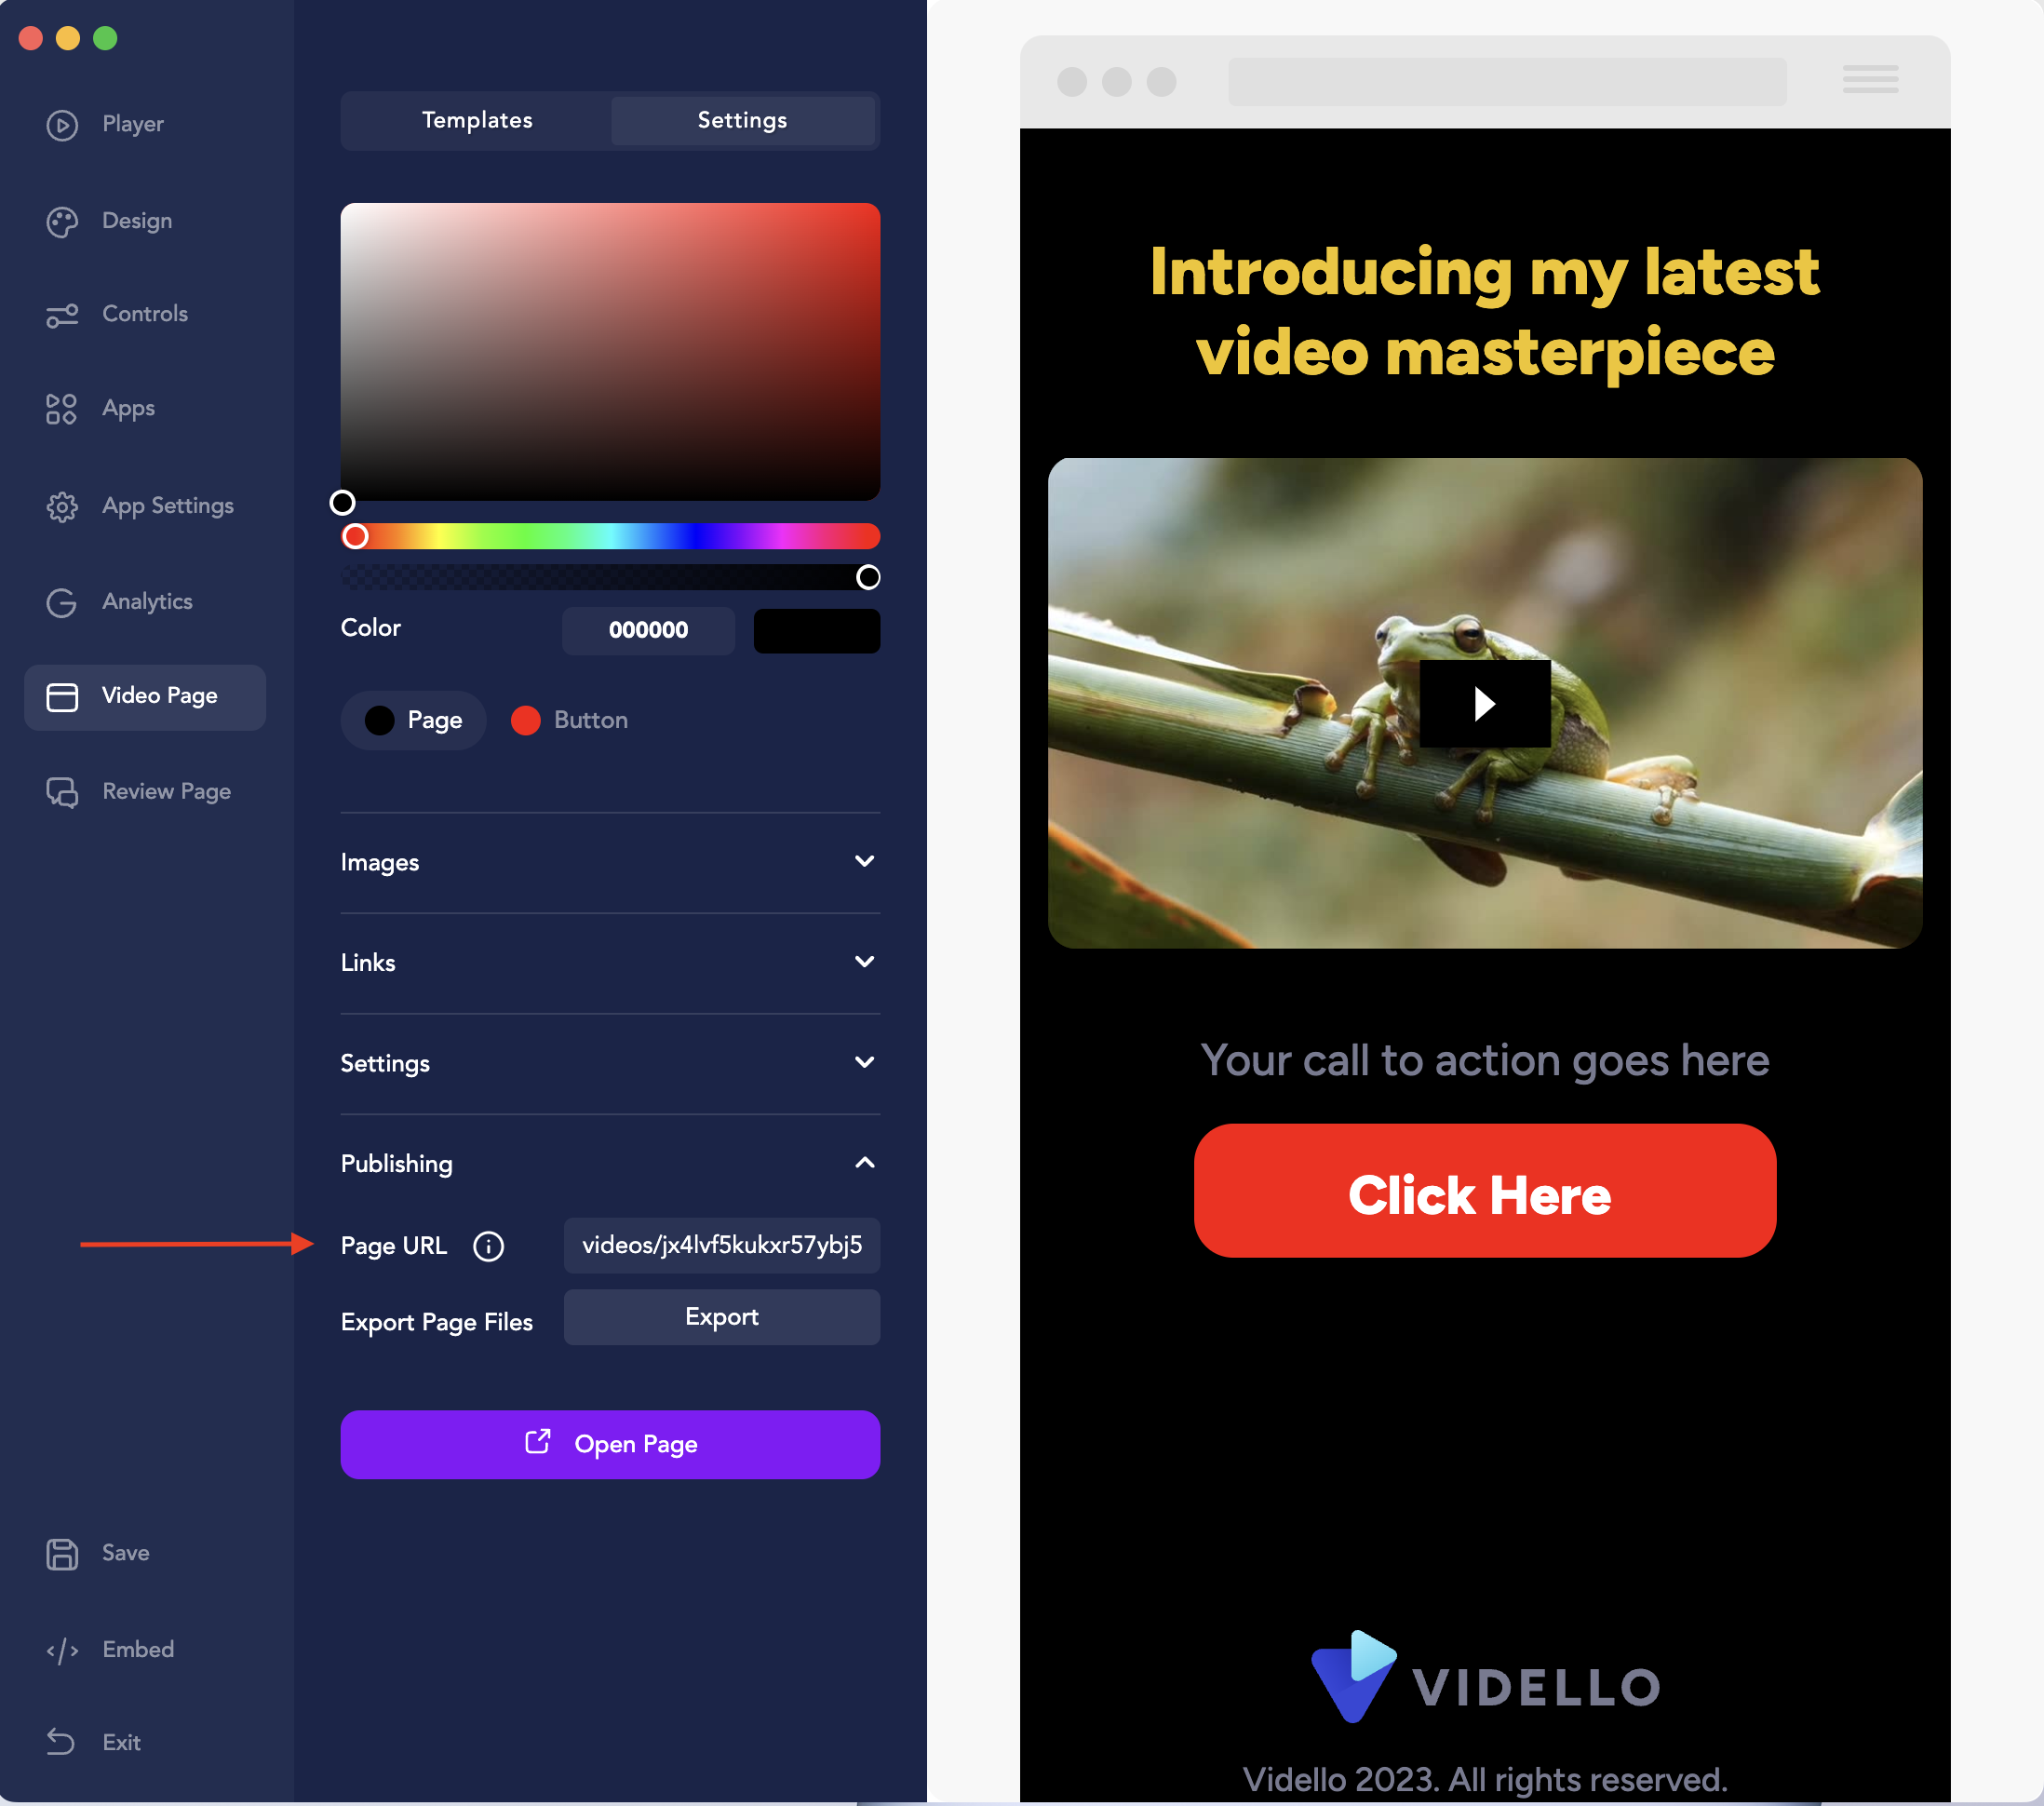Click the Page URL info icon

488,1246
